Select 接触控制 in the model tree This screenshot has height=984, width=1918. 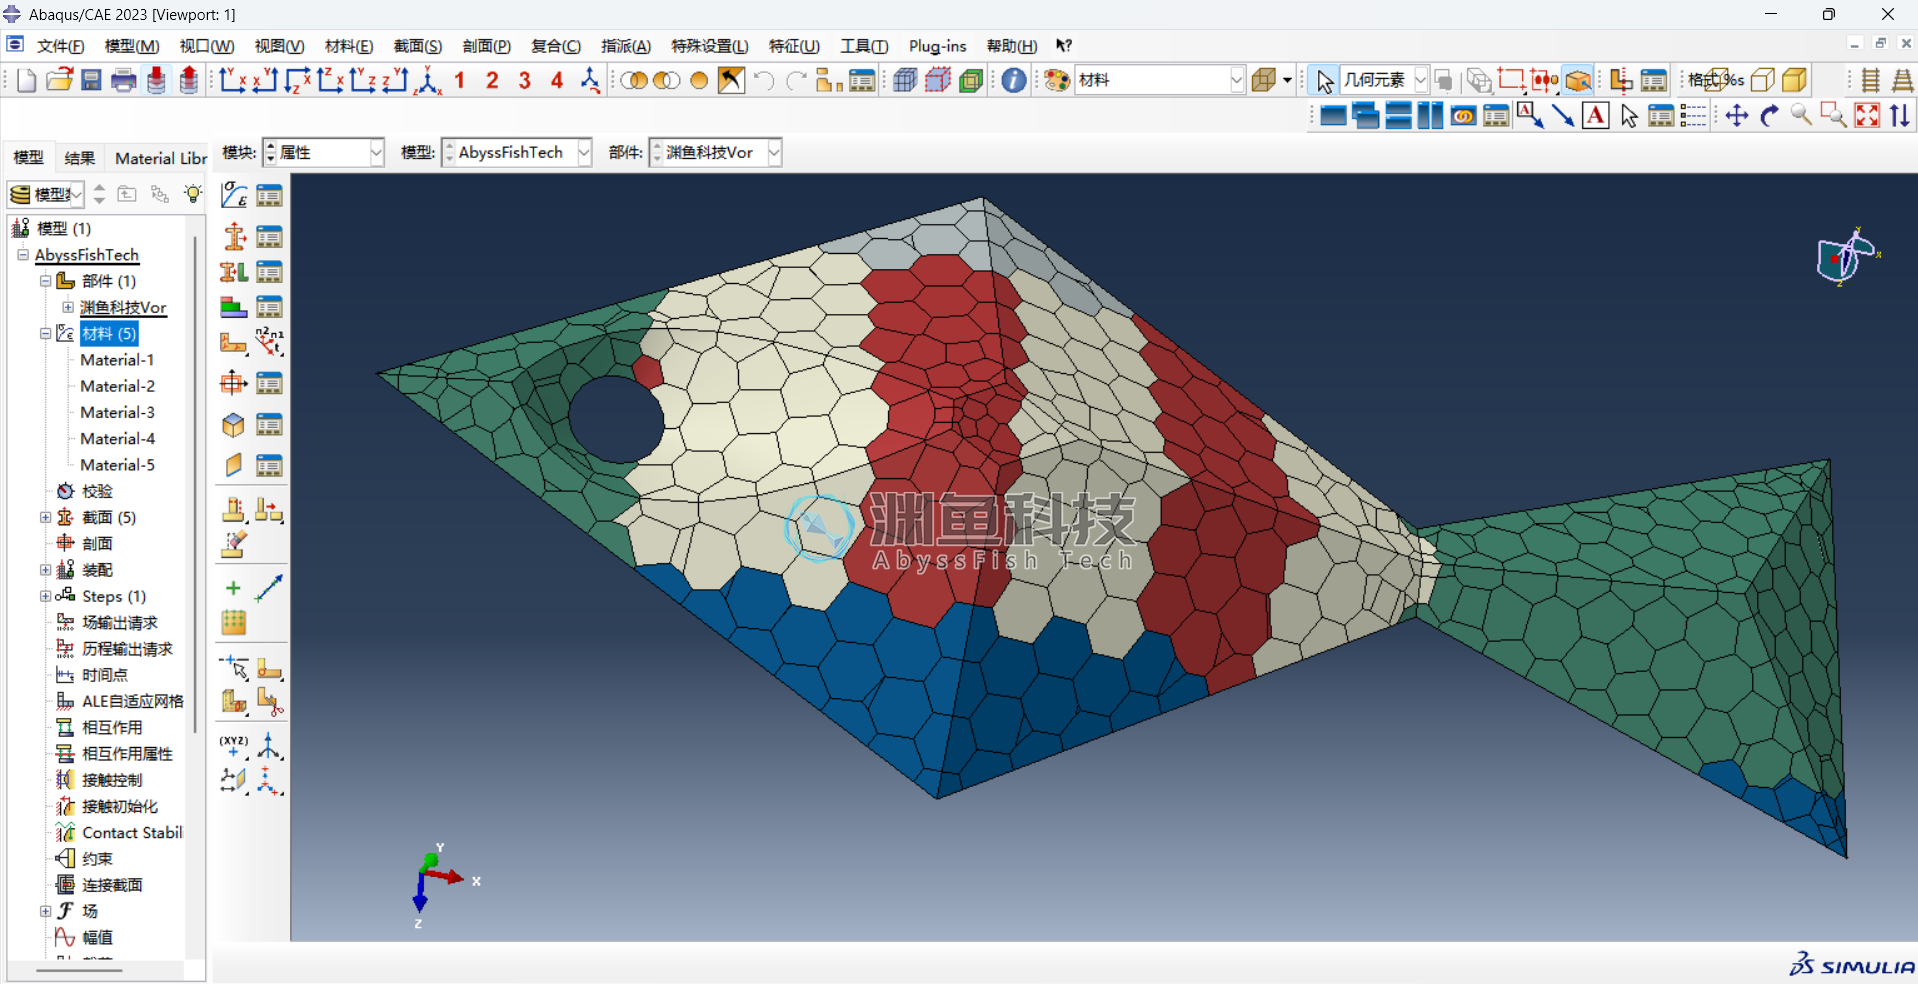112,780
